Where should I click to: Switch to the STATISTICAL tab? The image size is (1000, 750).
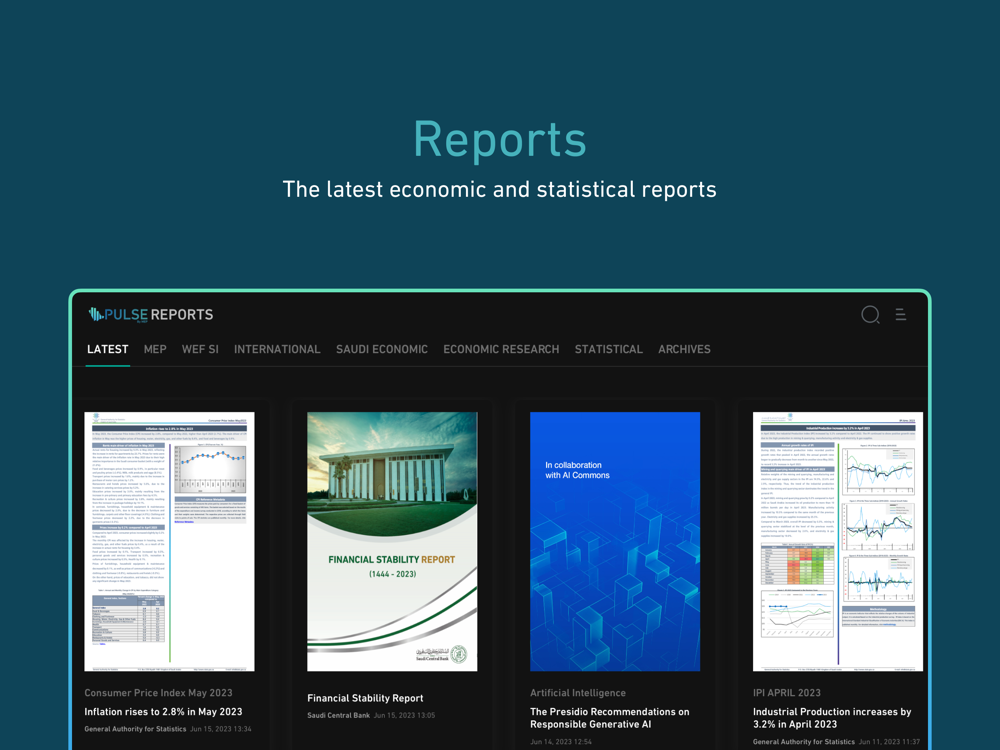[608, 349]
